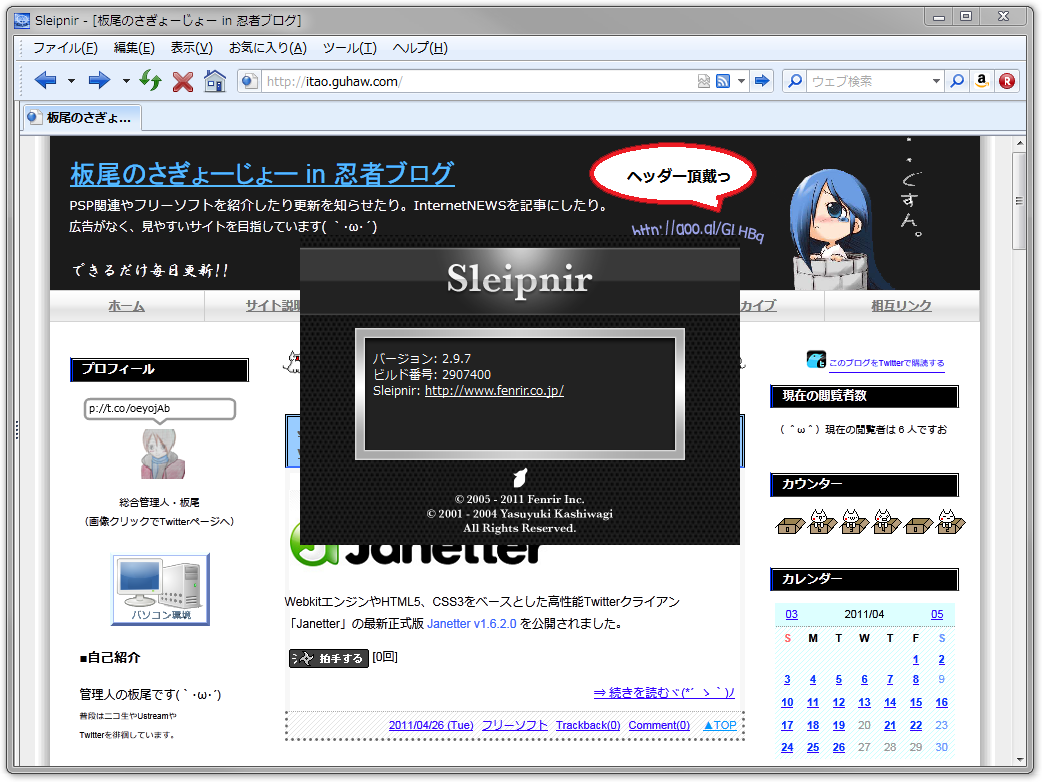
Task: Focus the ウェブ検索 search field
Action: [869, 81]
